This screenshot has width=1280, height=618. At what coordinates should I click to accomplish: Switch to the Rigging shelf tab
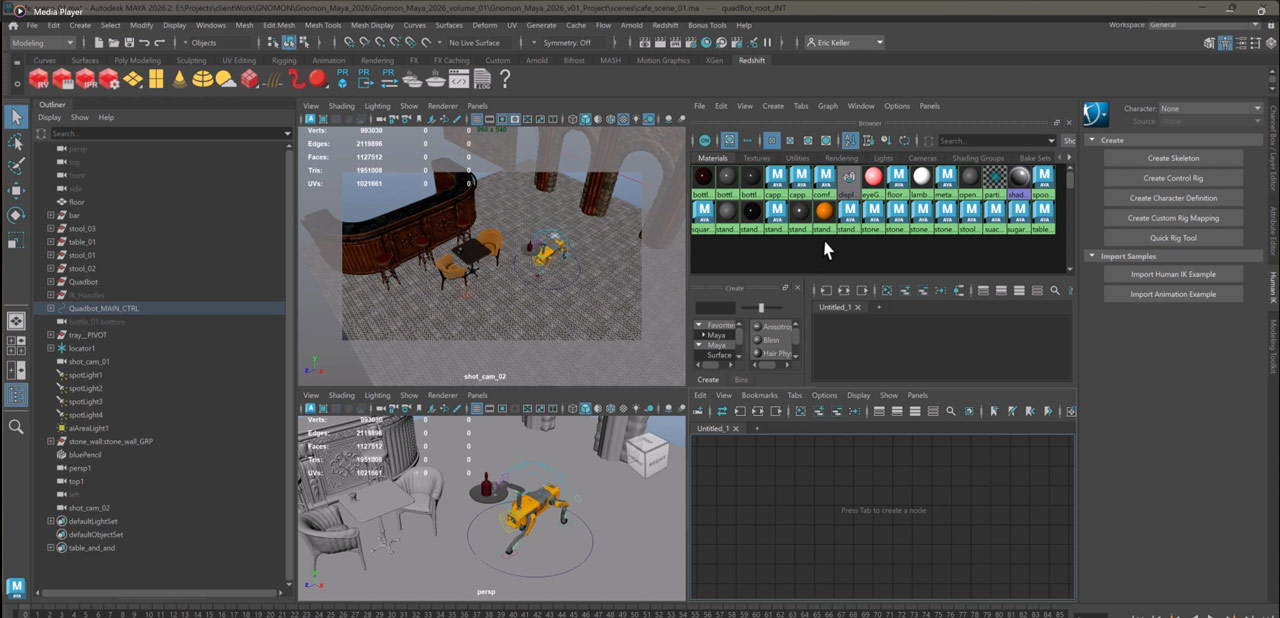click(284, 60)
